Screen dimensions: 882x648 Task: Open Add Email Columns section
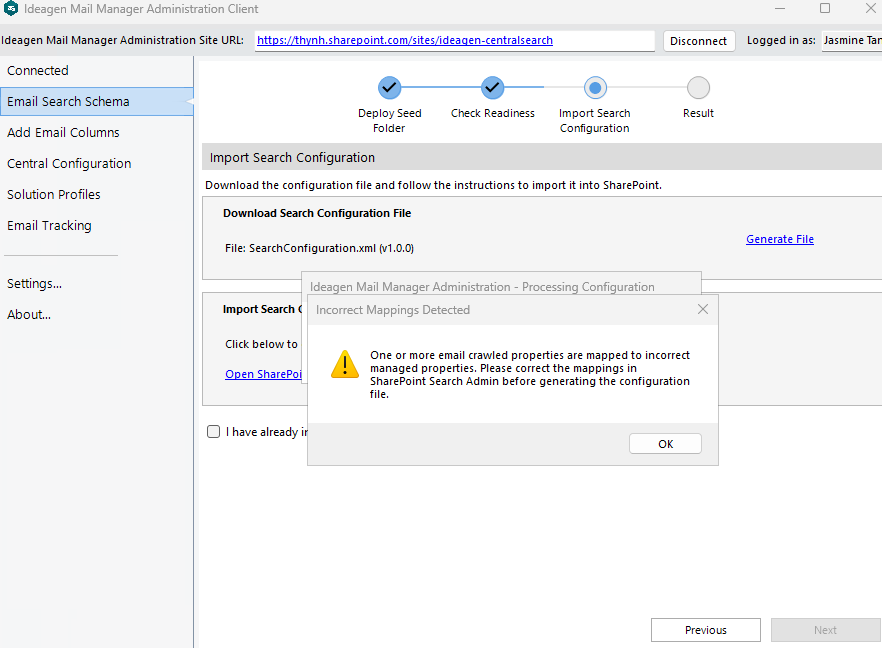[x=97, y=132]
